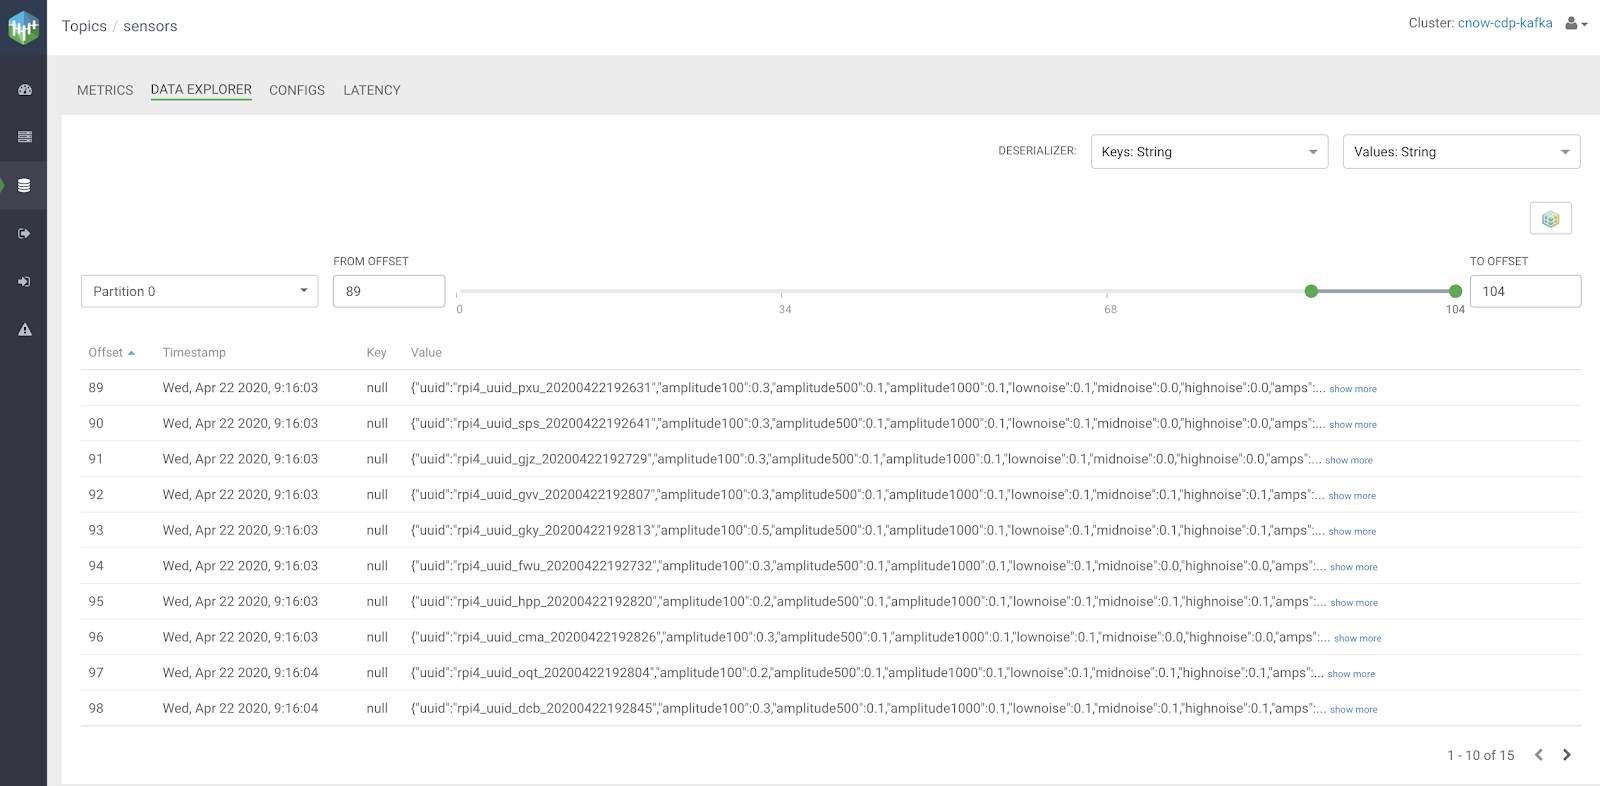Select the value text containing rpi4_uuid_hpp
The height and width of the screenshot is (786, 1600).
click(868, 602)
